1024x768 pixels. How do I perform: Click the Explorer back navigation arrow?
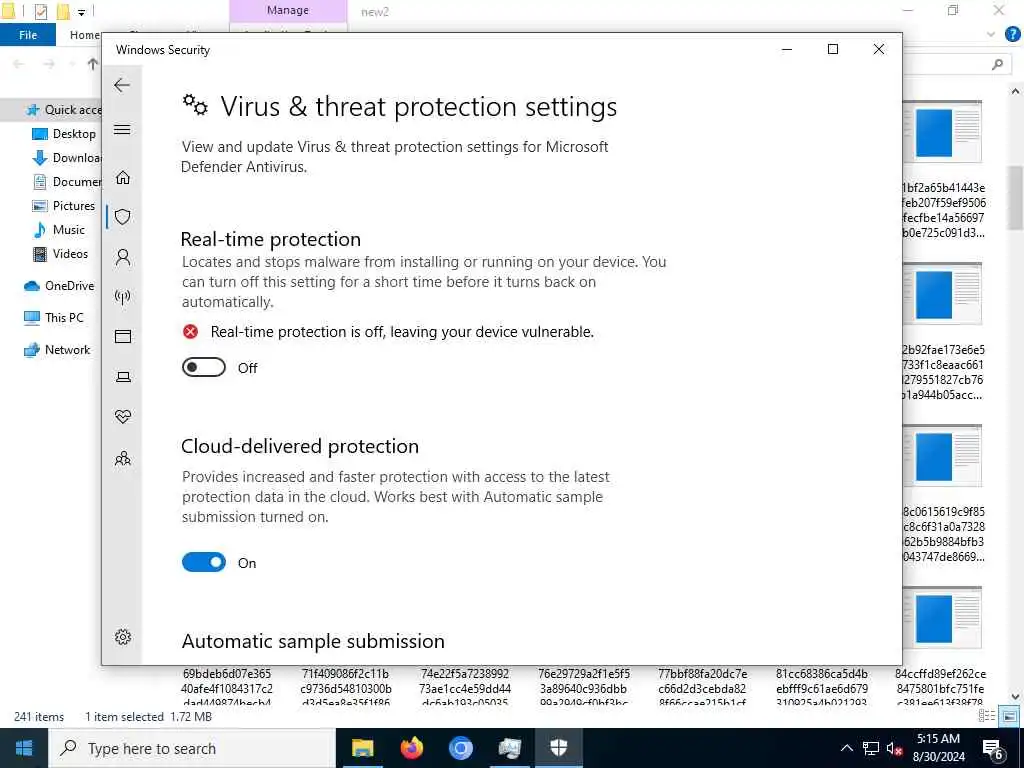click(18, 64)
